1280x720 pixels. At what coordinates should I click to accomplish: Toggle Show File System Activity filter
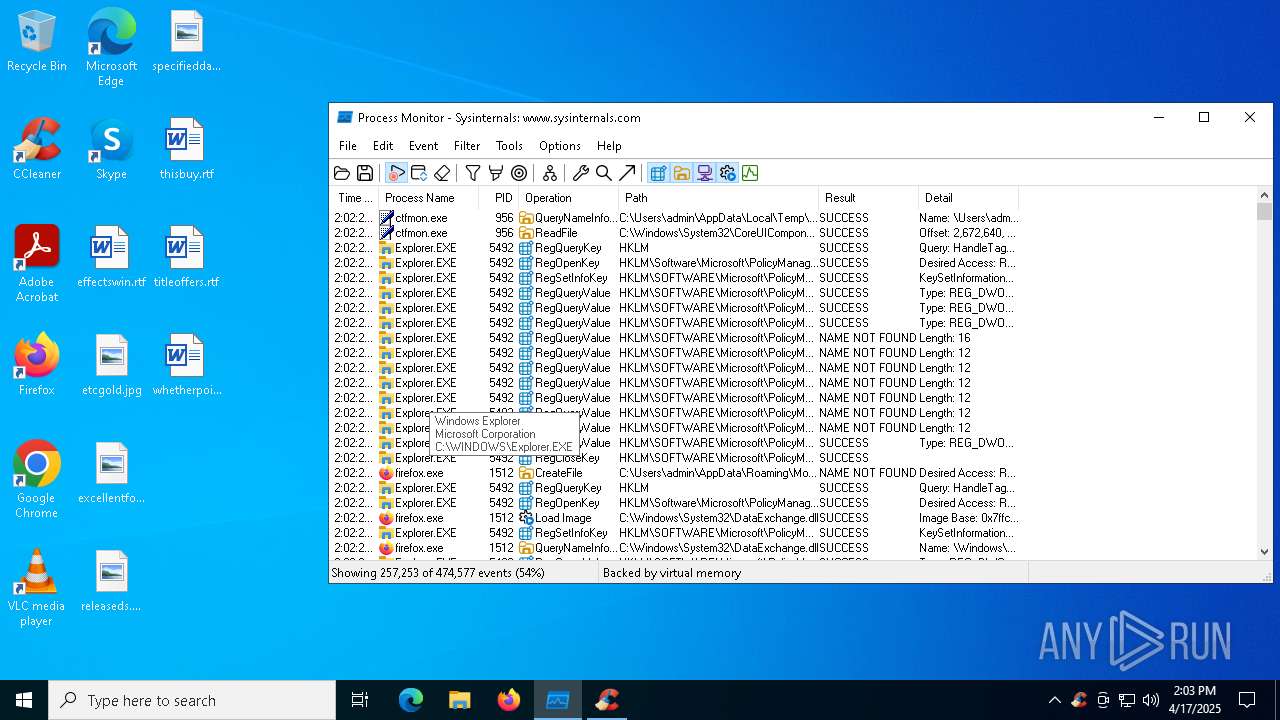click(681, 173)
